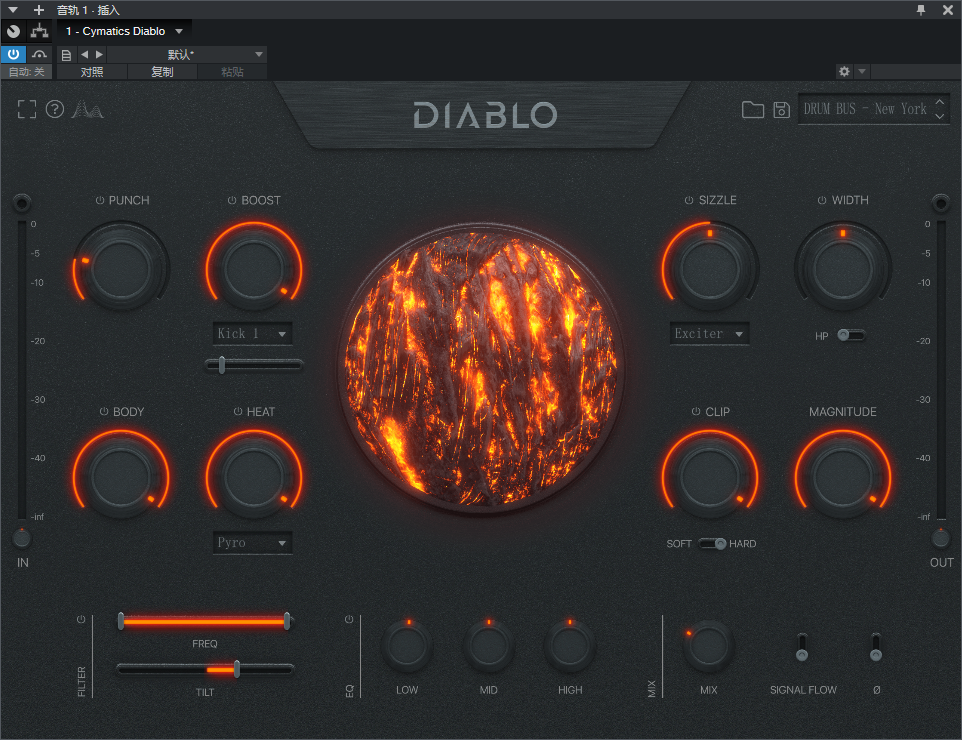The height and width of the screenshot is (740, 962).
Task: Toggle the HEAT power switch
Action: [237, 412]
